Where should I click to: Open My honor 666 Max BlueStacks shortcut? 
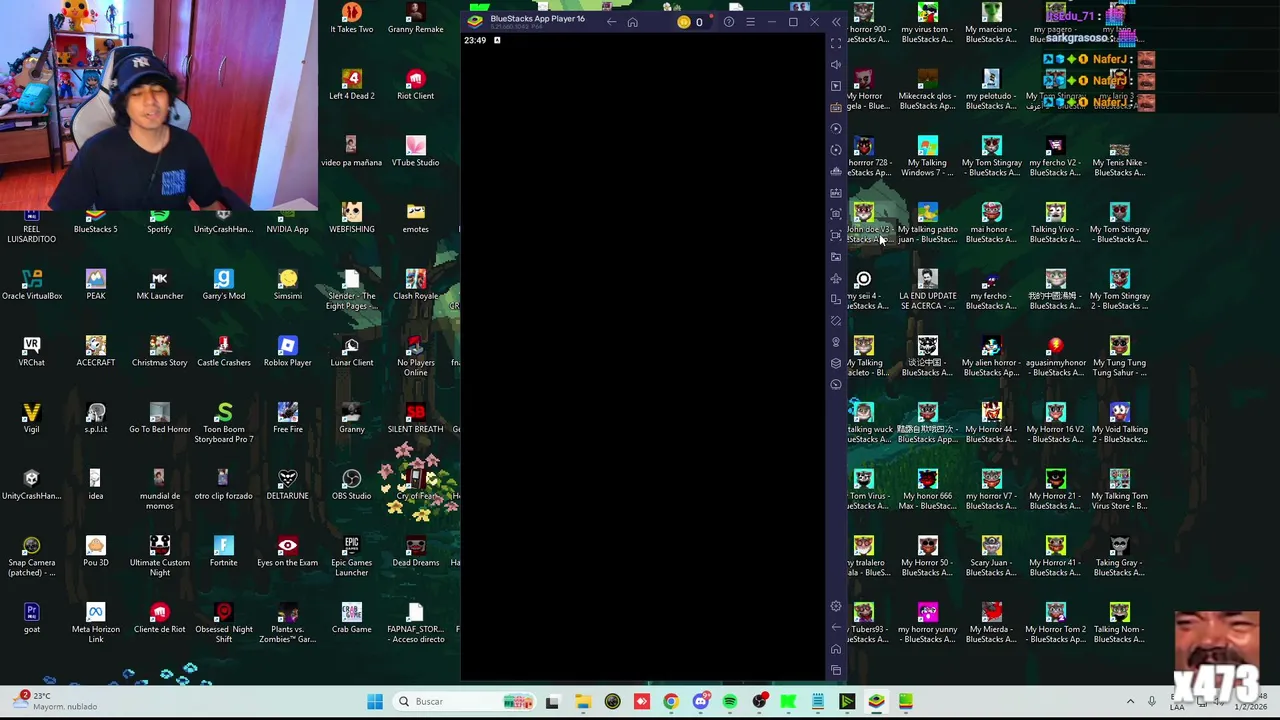(x=927, y=490)
